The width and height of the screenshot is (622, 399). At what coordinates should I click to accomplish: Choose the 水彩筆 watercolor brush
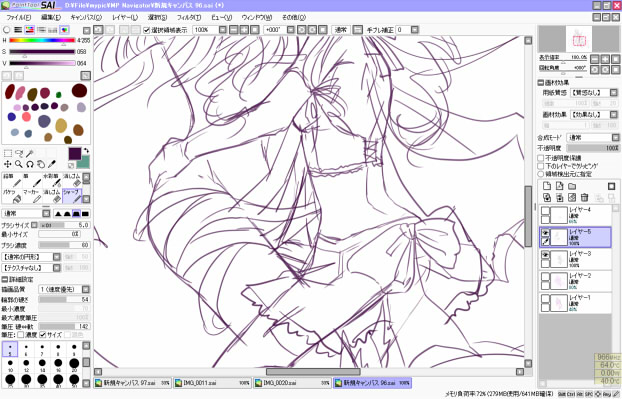pos(52,180)
